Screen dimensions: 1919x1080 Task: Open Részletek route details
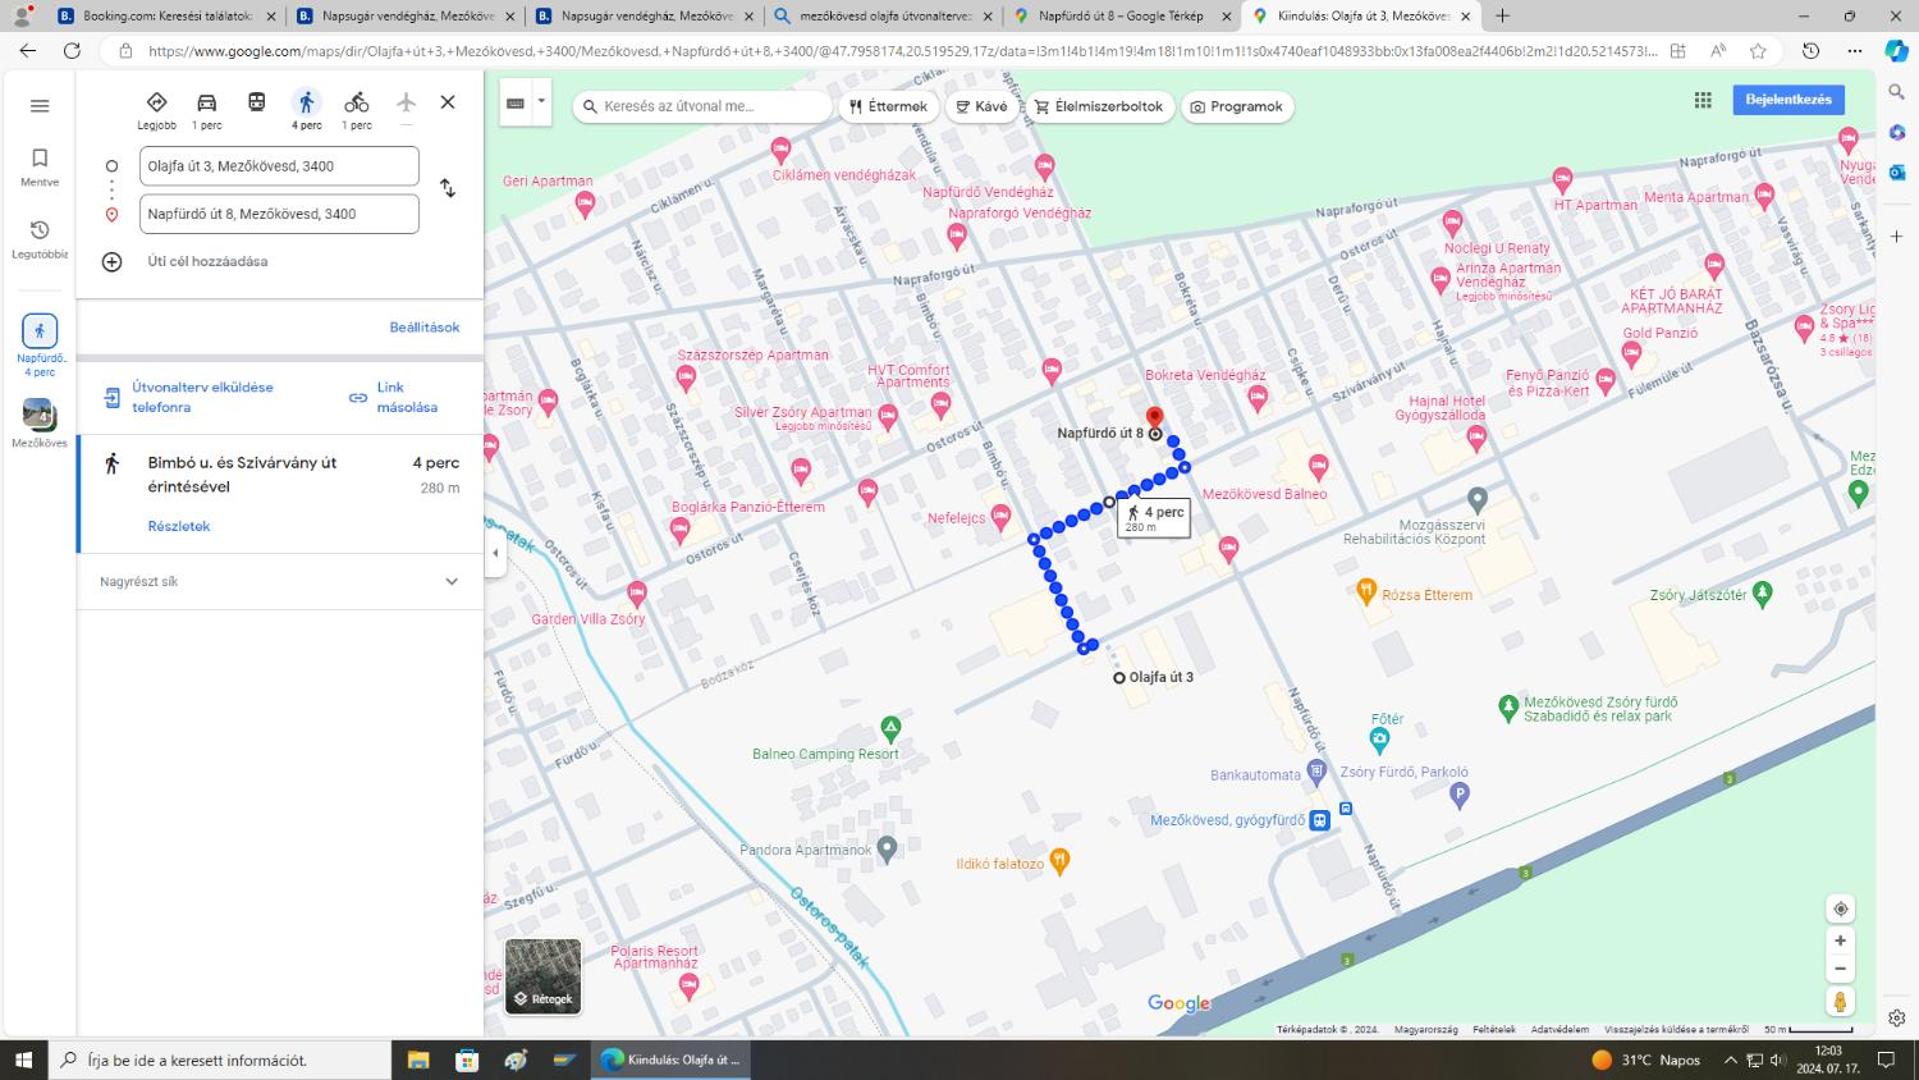coord(179,526)
